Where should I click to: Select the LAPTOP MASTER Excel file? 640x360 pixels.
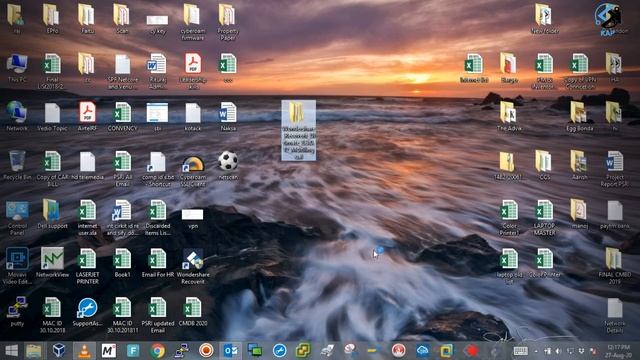coord(544,218)
